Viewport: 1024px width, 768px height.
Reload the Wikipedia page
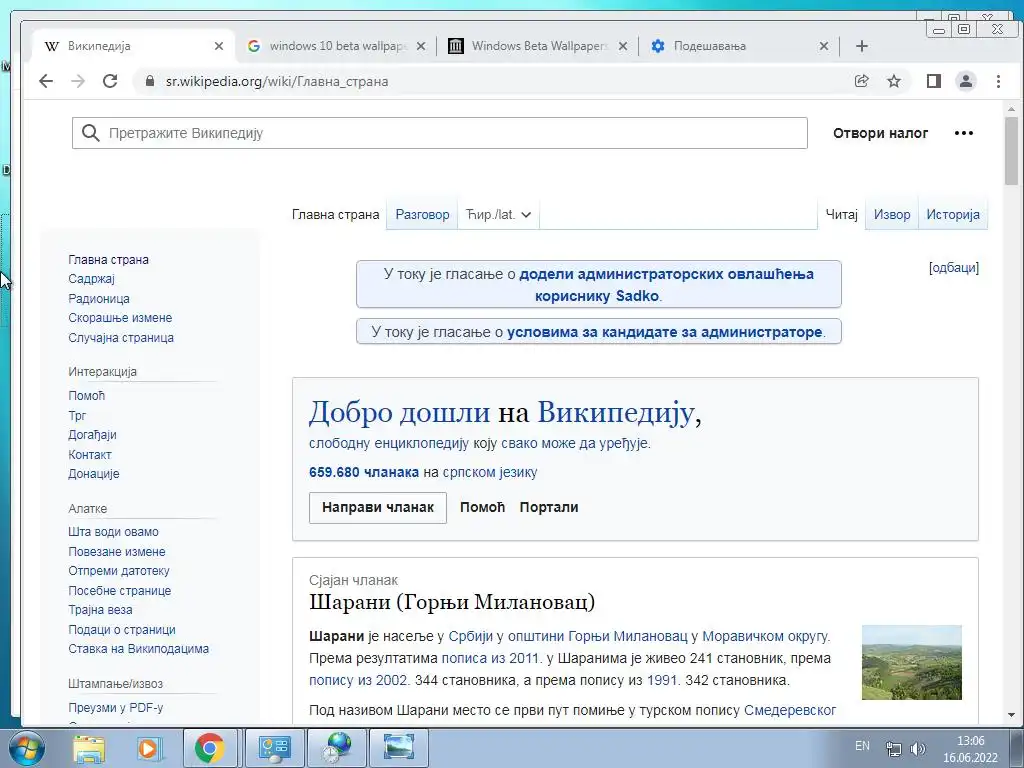coord(110,81)
